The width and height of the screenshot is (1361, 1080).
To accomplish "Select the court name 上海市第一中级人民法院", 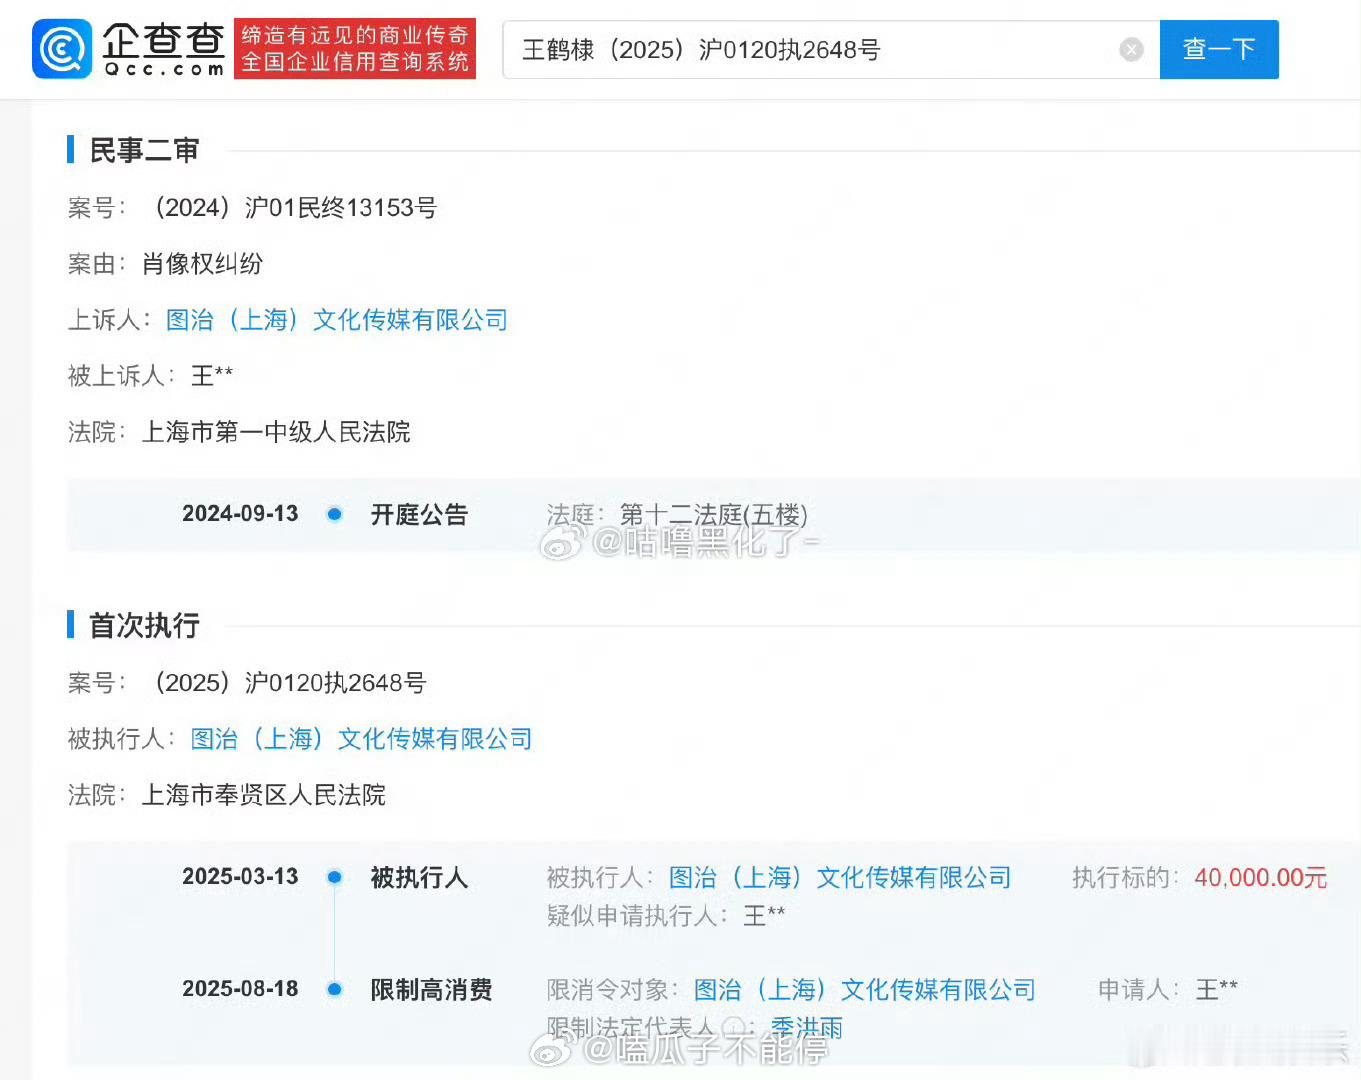I will pyautogui.click(x=276, y=432).
